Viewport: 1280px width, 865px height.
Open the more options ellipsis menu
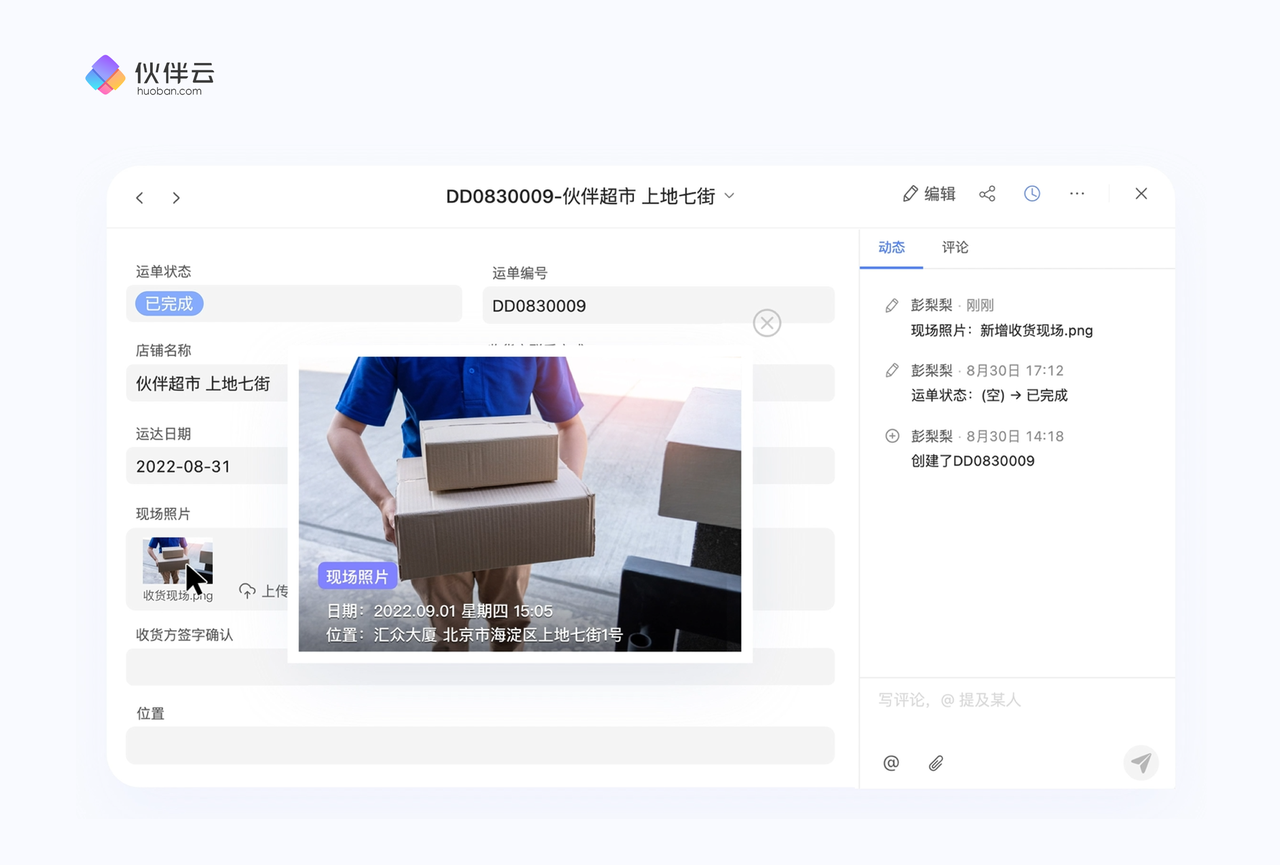[1077, 194]
